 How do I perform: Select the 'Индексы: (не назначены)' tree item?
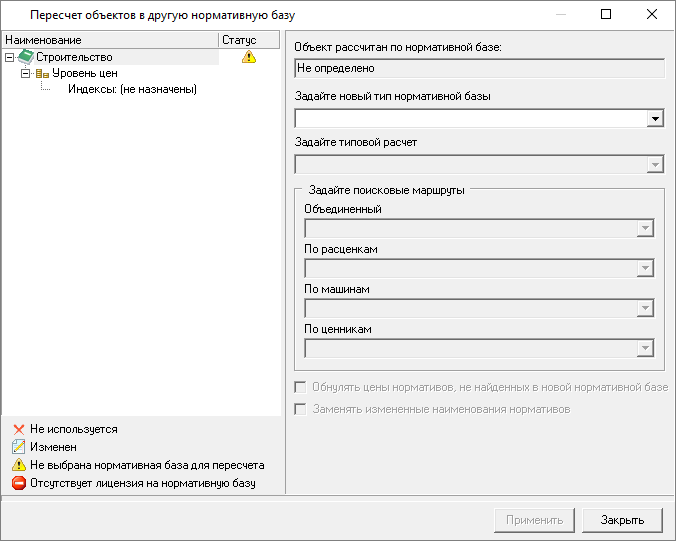click(x=132, y=89)
